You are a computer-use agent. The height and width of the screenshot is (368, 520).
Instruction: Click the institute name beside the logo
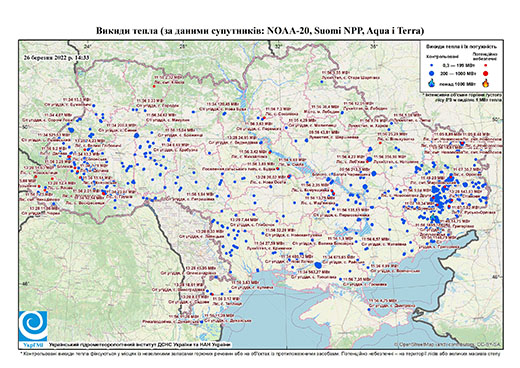point(140,345)
